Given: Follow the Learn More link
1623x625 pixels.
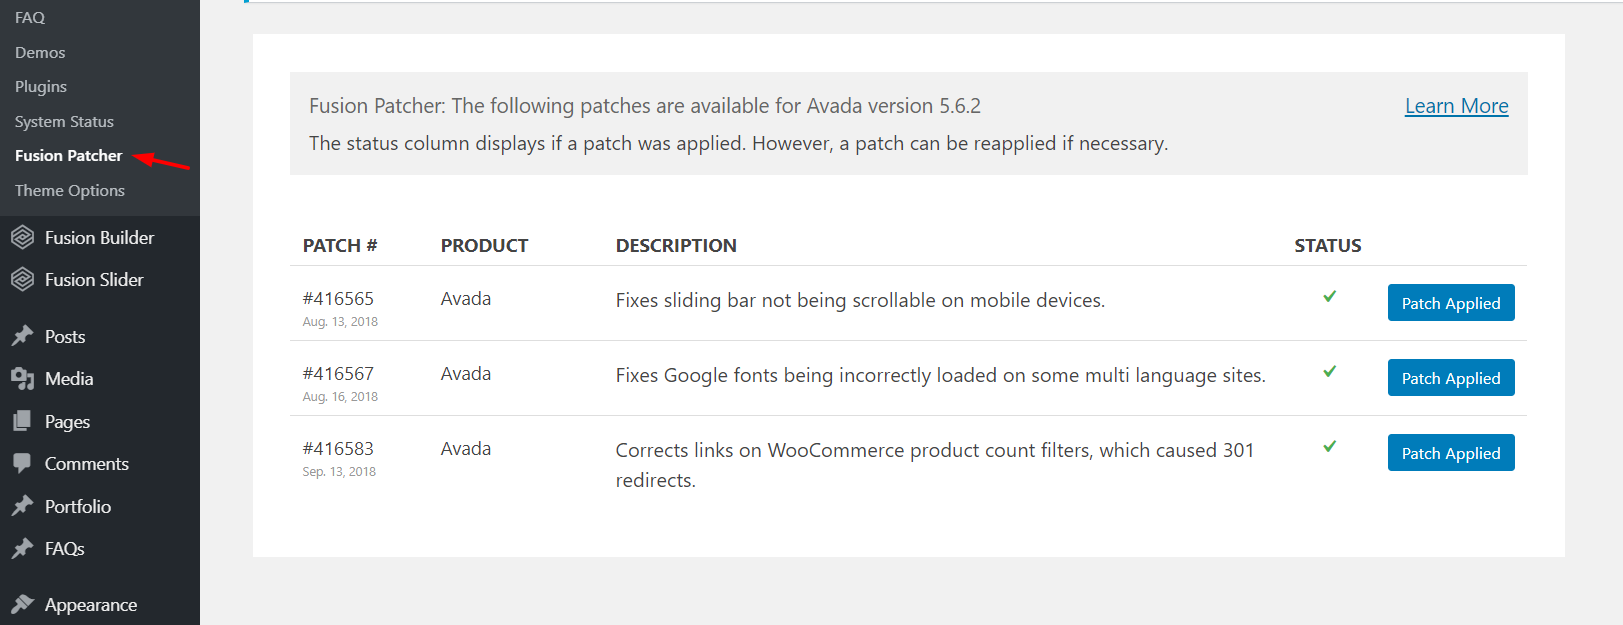Looking at the screenshot, I should click(x=1456, y=106).
